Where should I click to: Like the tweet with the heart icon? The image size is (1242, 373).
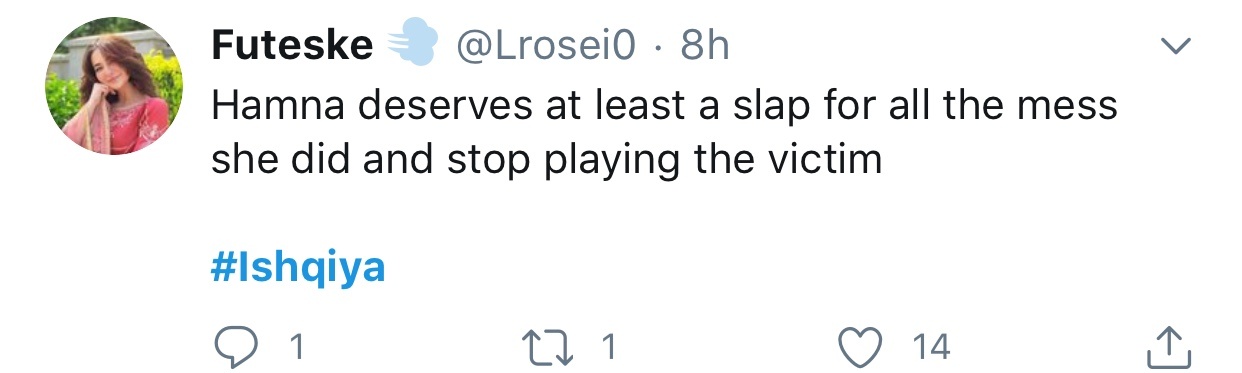tap(859, 346)
